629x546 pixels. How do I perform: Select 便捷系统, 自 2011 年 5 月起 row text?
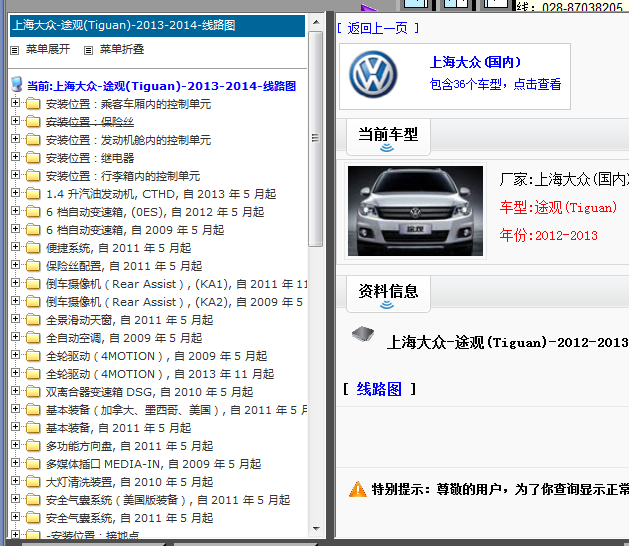click(x=118, y=248)
